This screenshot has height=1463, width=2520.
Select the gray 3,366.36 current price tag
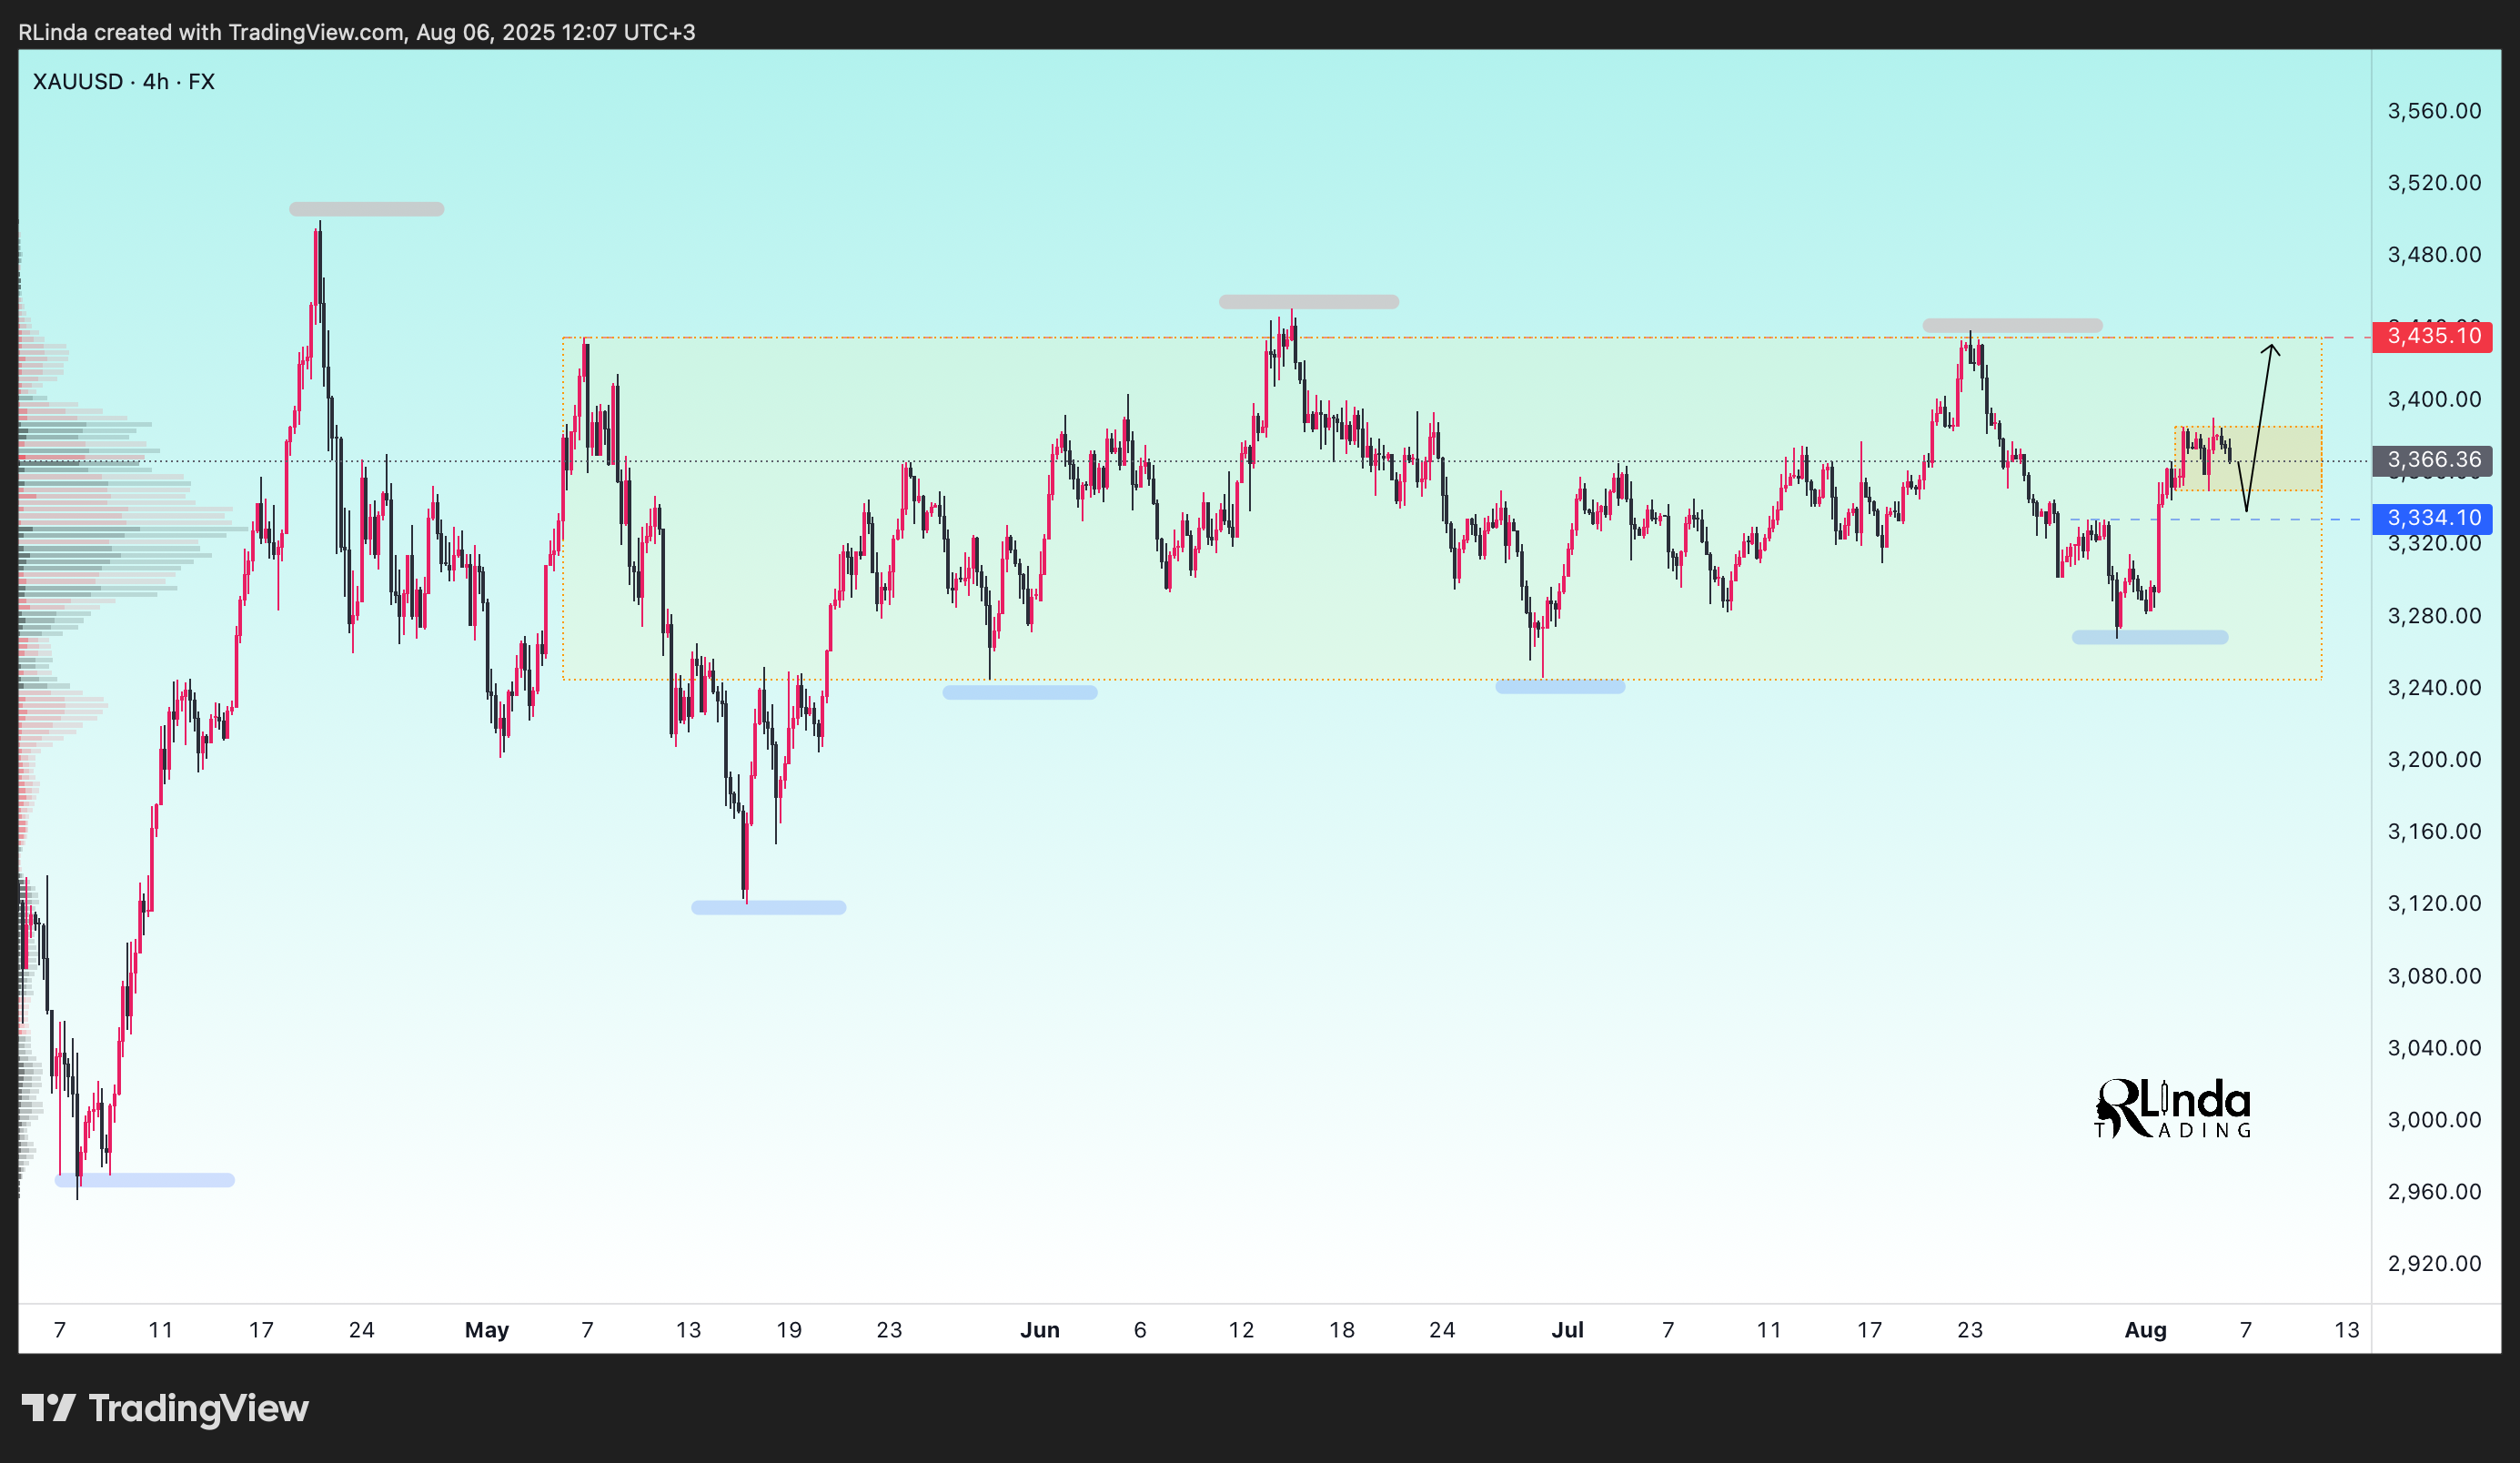pyautogui.click(x=2432, y=460)
